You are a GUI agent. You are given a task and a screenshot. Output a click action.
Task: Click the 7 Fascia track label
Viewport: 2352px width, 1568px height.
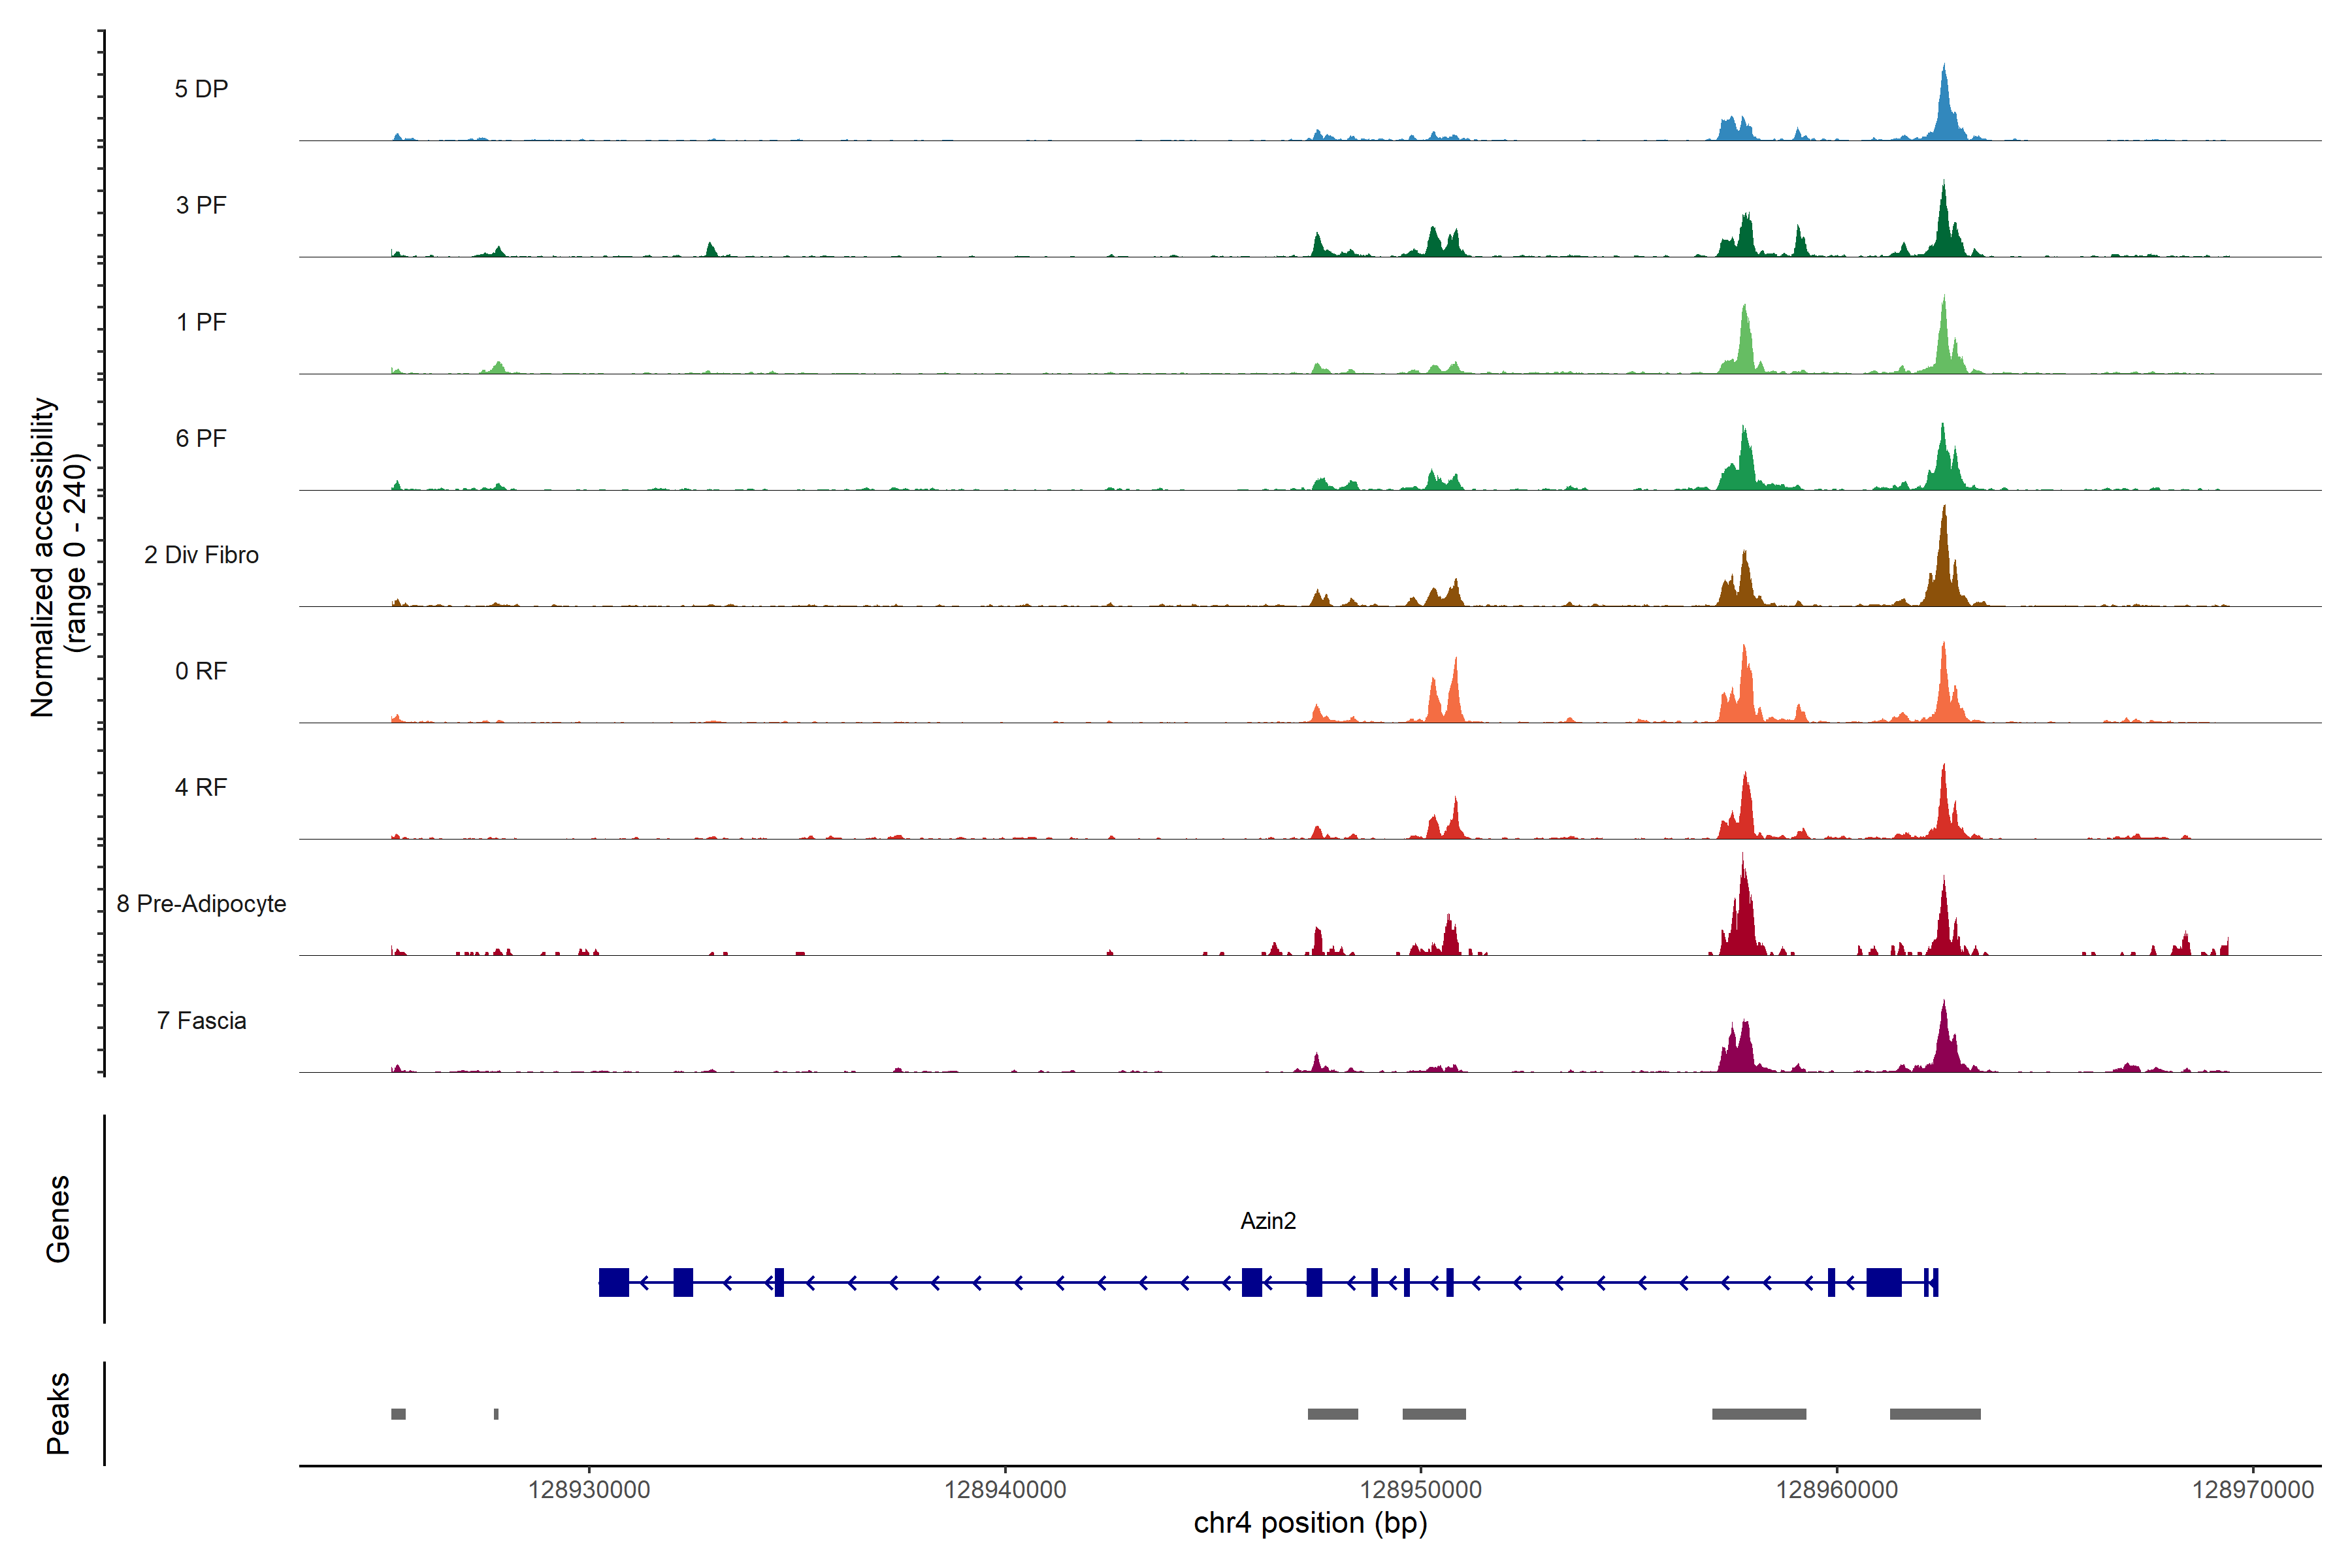tap(201, 1020)
